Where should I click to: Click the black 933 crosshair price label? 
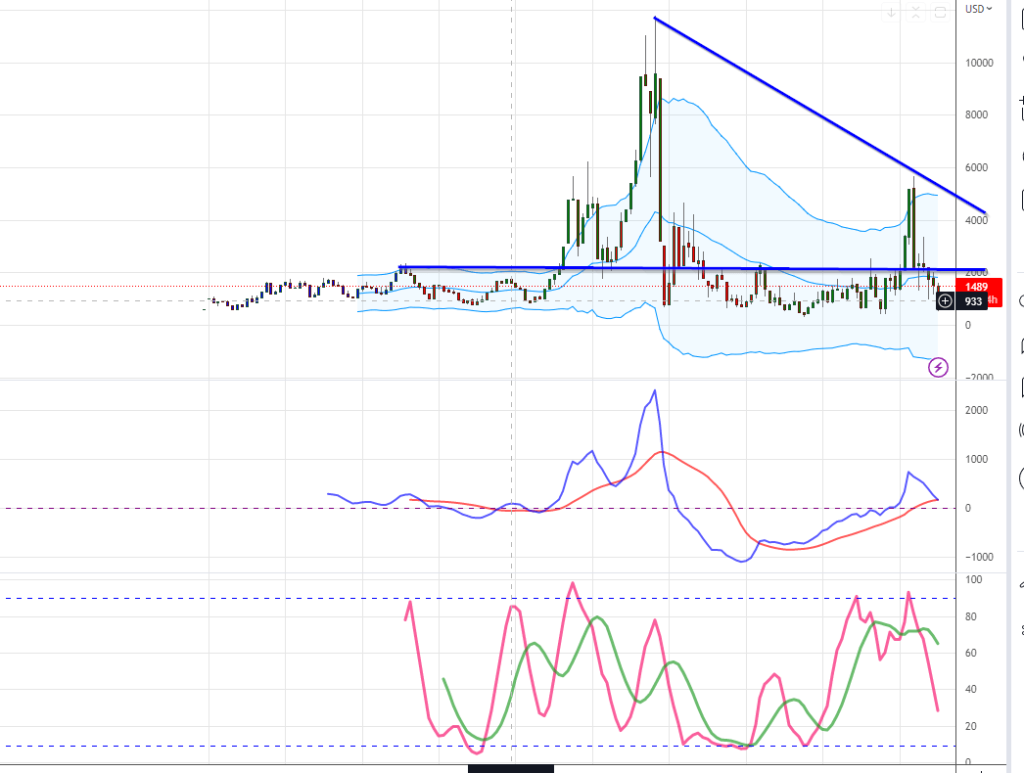(974, 301)
